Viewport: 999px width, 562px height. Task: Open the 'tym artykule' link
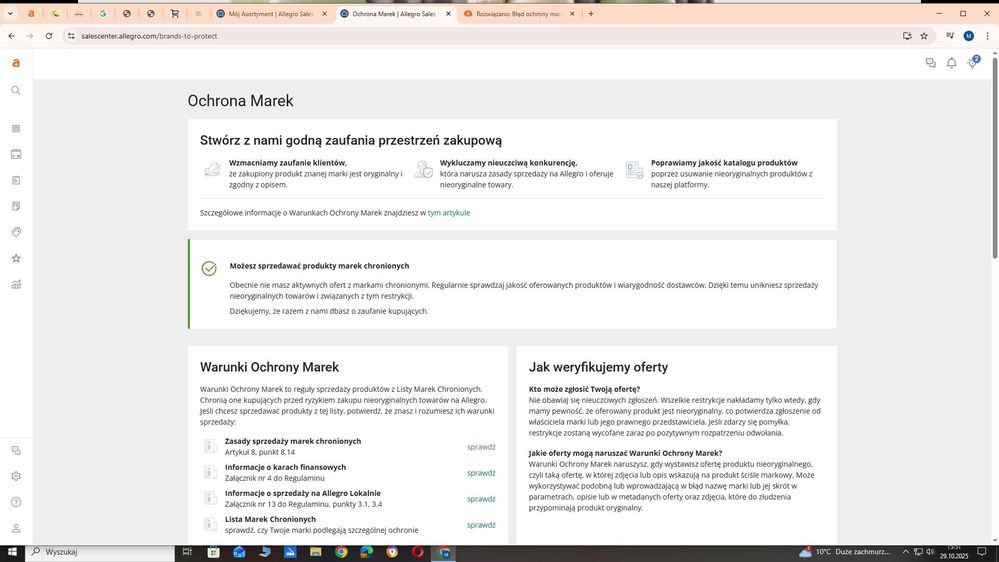448,213
